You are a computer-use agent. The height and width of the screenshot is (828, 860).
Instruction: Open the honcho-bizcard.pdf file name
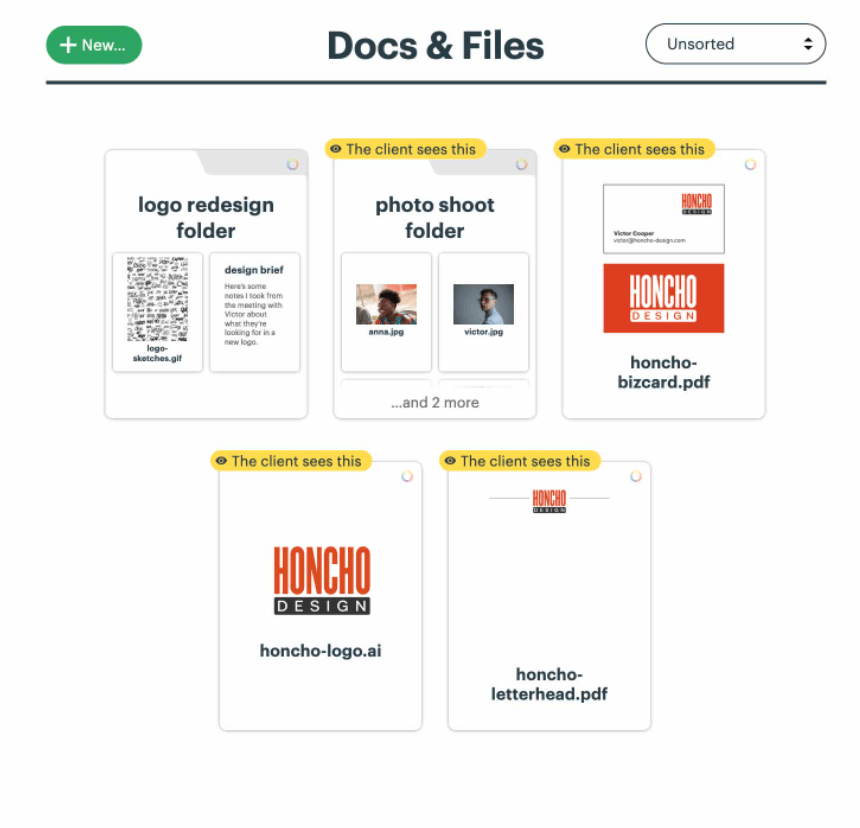pos(664,372)
